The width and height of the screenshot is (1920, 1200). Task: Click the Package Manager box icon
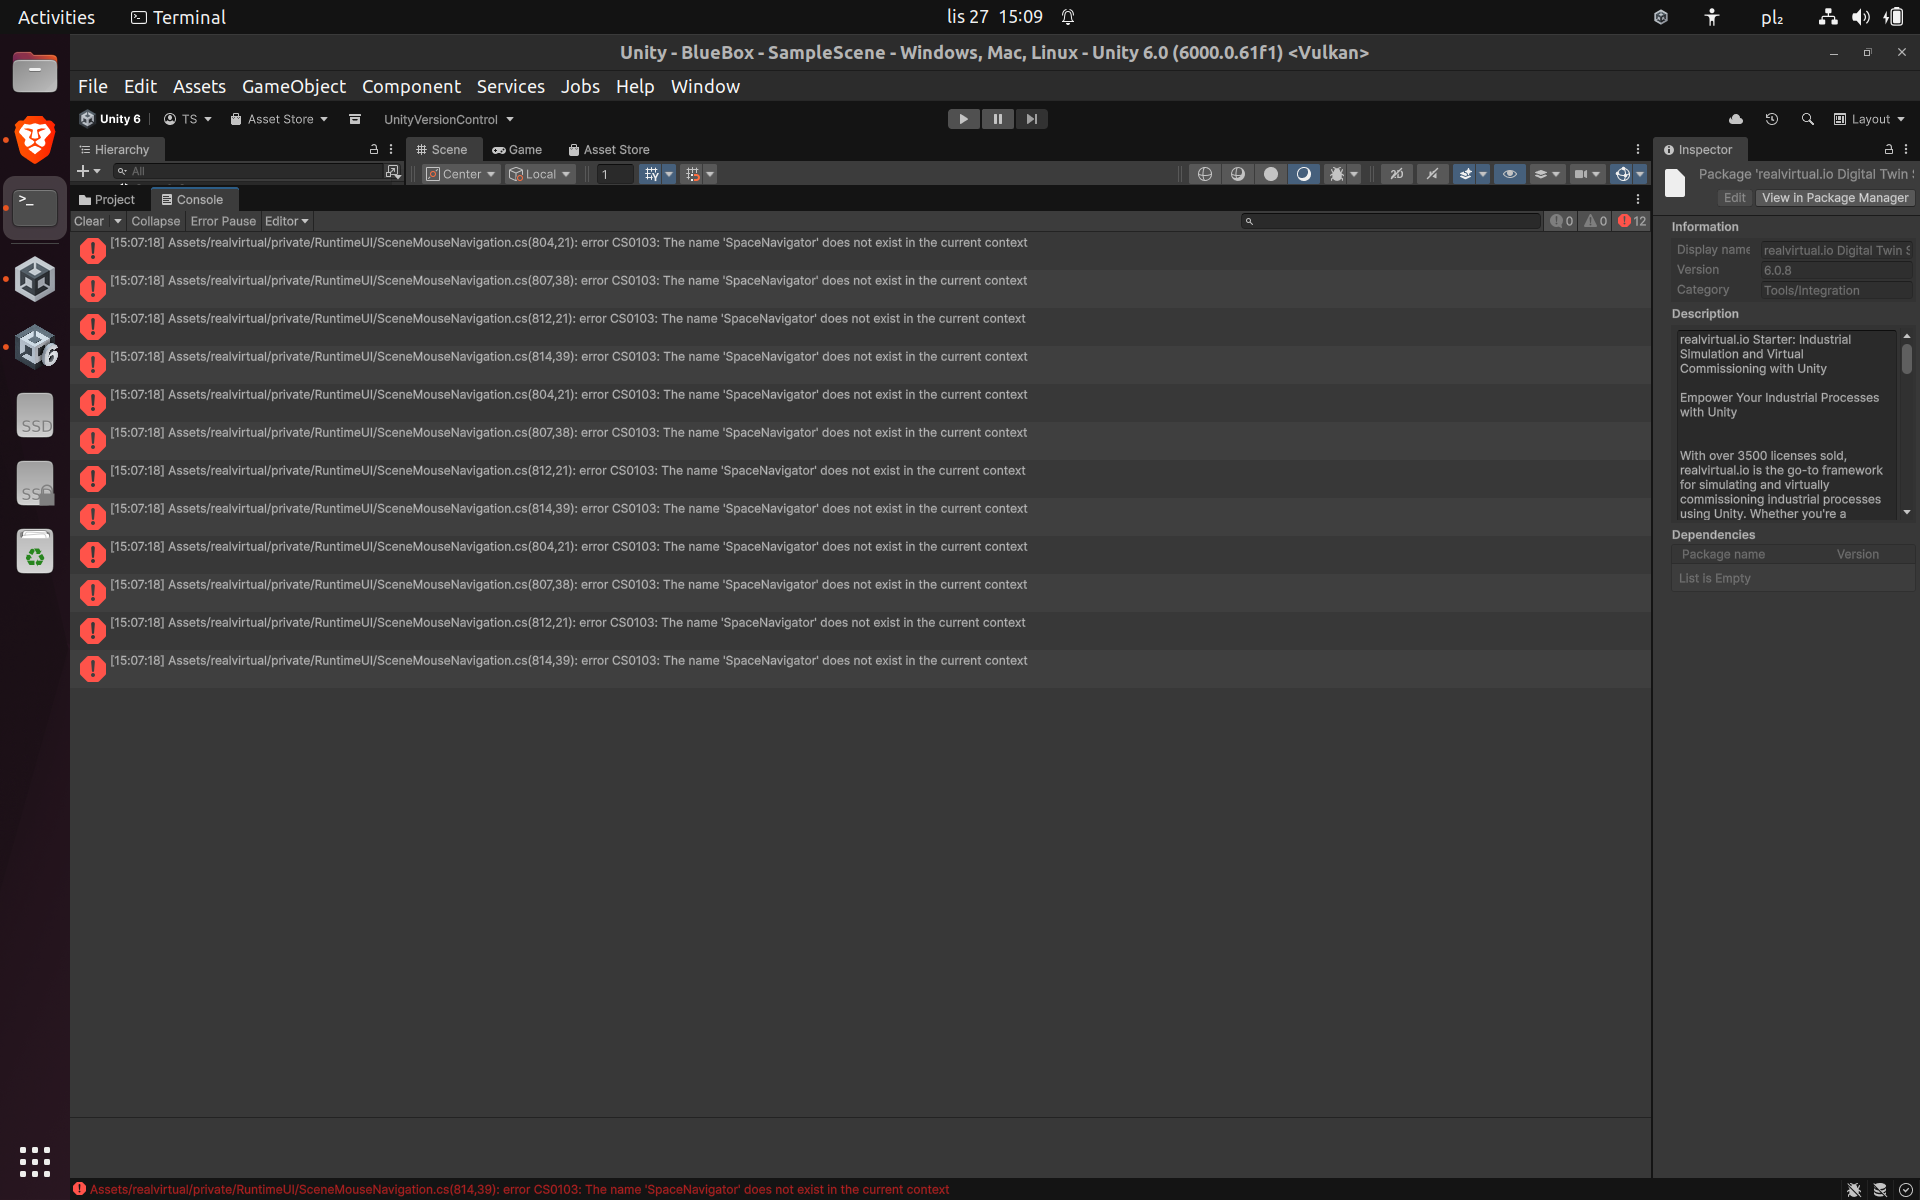354,119
